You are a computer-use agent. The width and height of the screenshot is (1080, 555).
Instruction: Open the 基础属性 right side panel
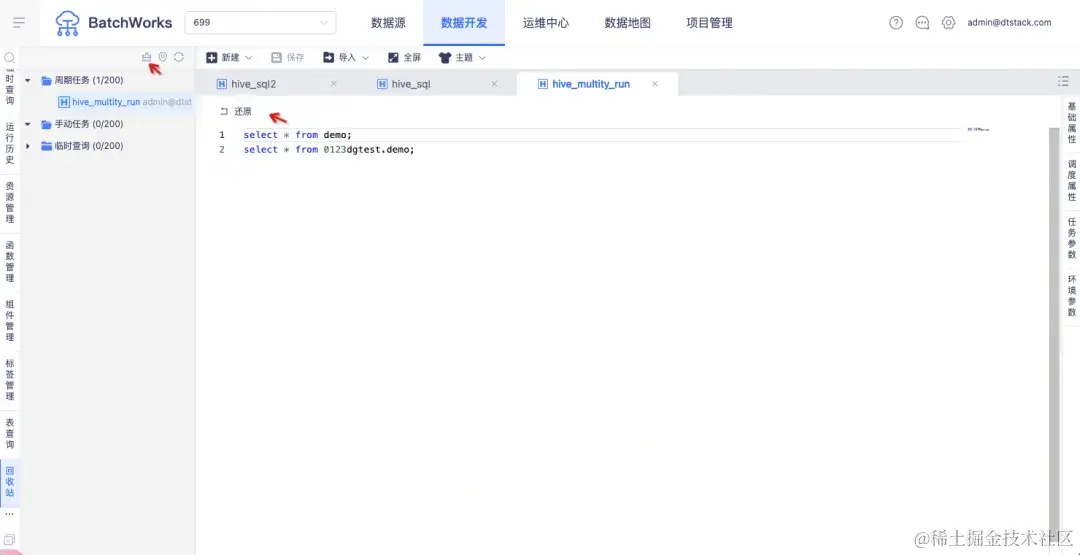pos(1071,123)
